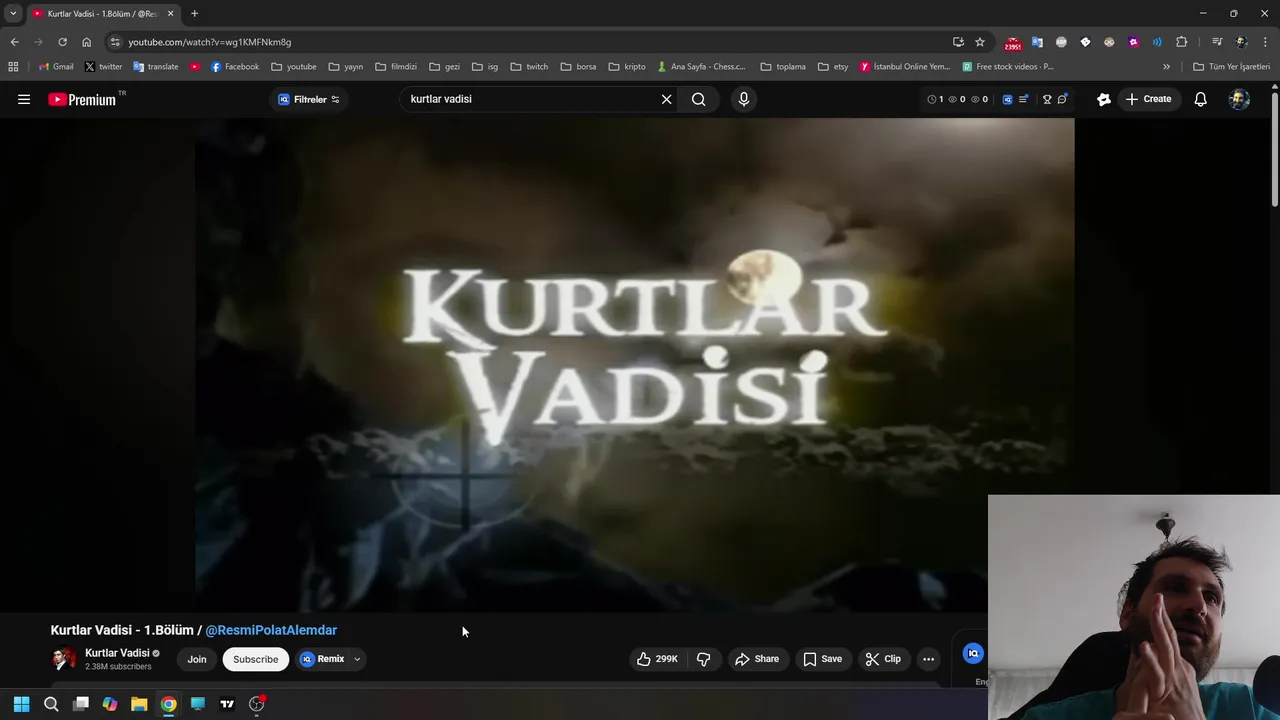Open the @ResmiPolatAlemdar link in title
The image size is (1280, 720).
[271, 630]
